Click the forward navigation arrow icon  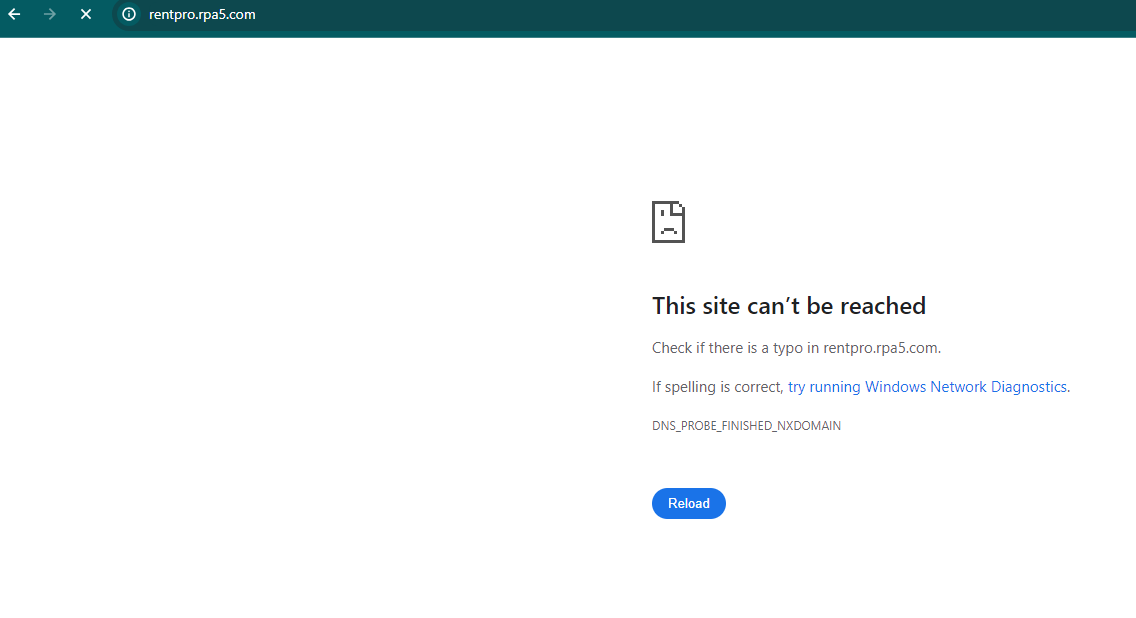coord(49,14)
